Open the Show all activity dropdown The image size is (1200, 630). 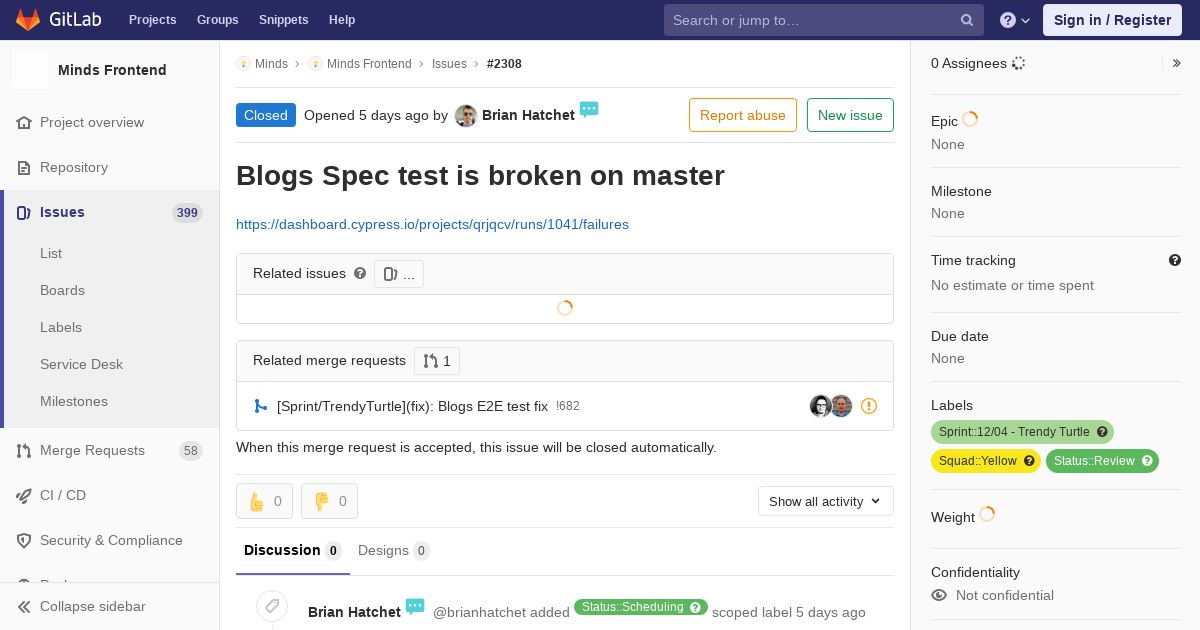coord(826,501)
